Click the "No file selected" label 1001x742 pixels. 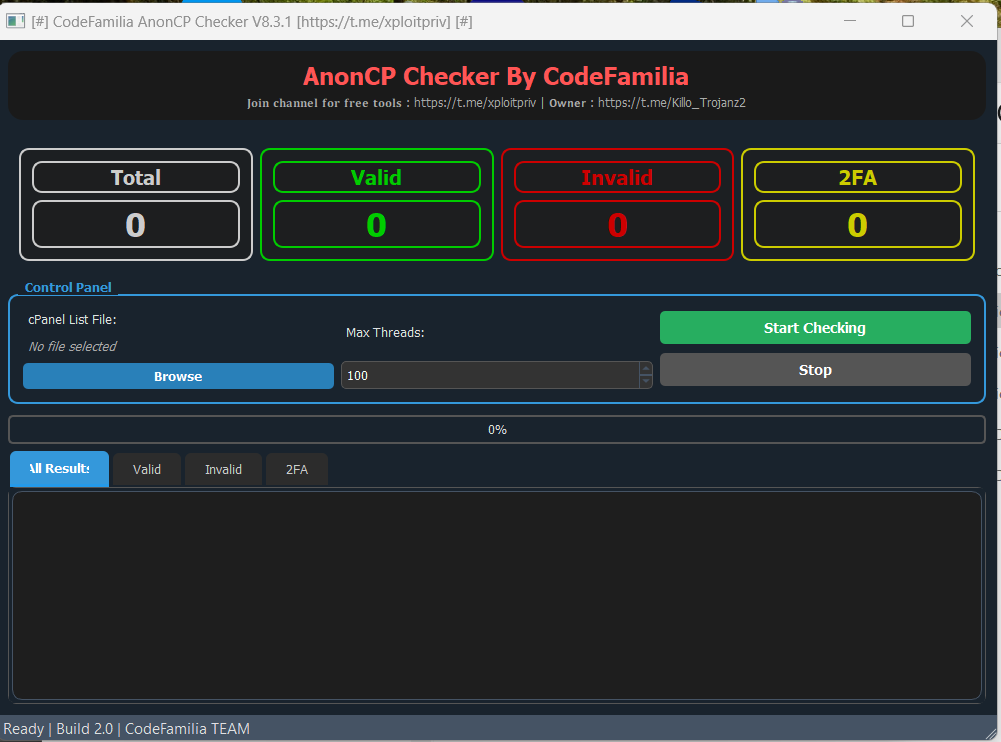[73, 347]
